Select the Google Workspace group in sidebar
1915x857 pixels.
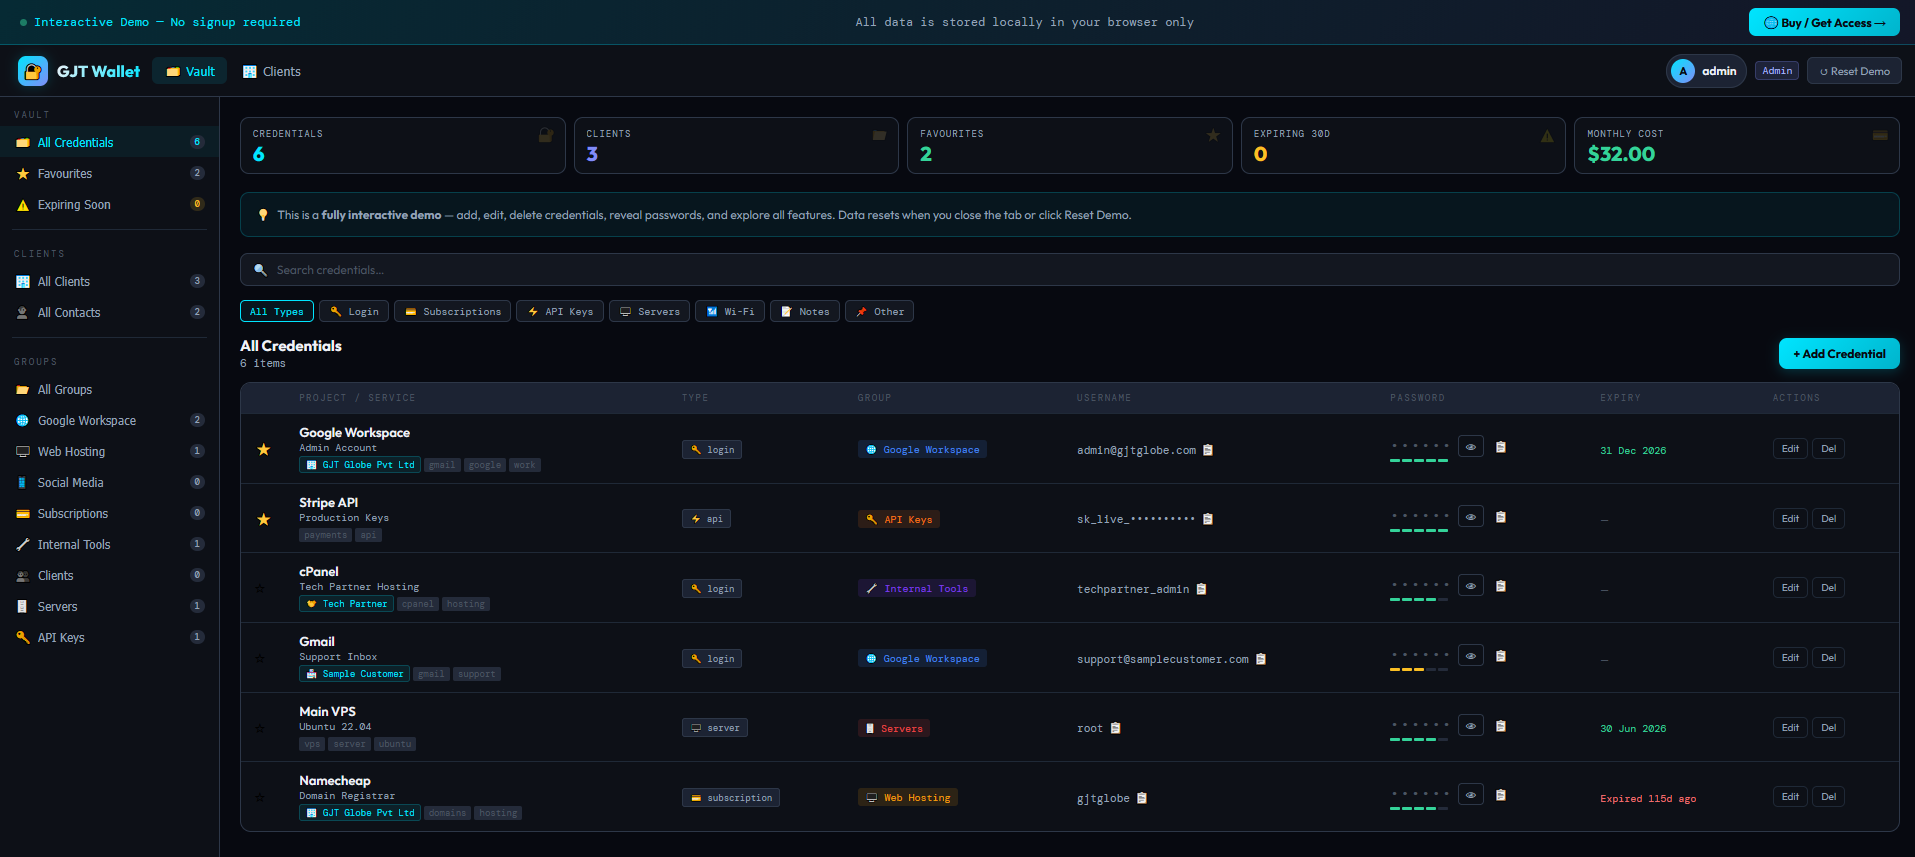click(x=109, y=420)
